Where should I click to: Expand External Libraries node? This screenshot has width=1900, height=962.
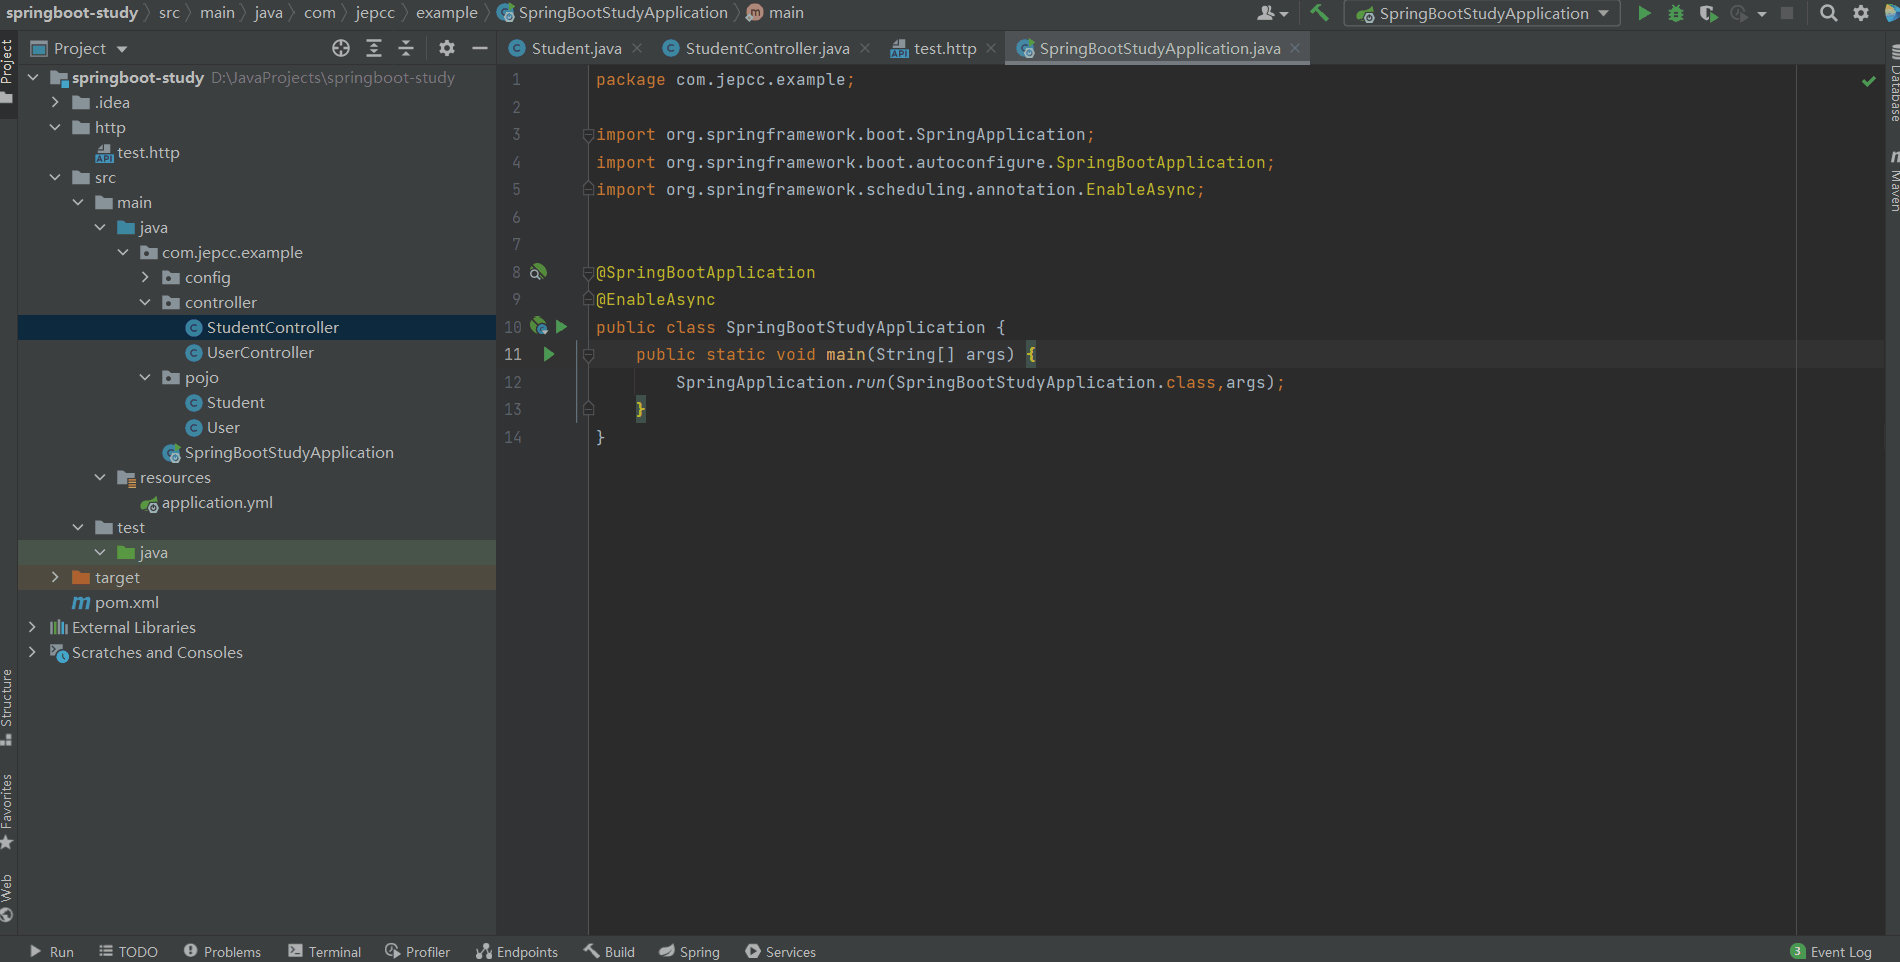[x=33, y=627]
